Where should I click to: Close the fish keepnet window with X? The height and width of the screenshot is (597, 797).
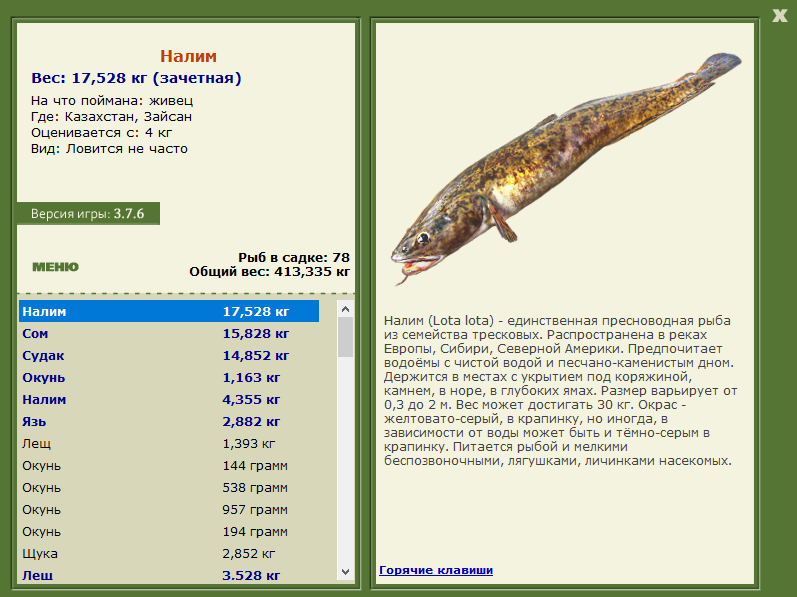click(779, 15)
